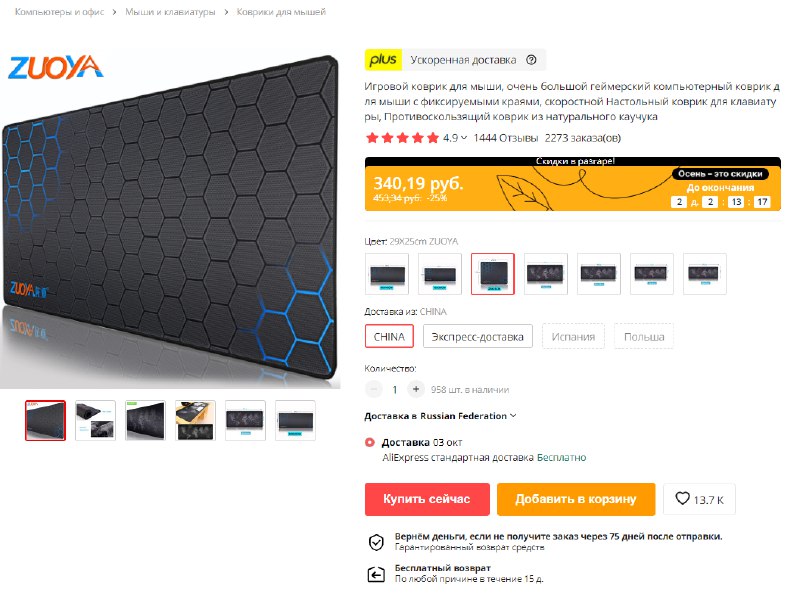Open Мыши и клавиатуры breadcrumb category
This screenshot has height=613, width=800.
tap(170, 12)
